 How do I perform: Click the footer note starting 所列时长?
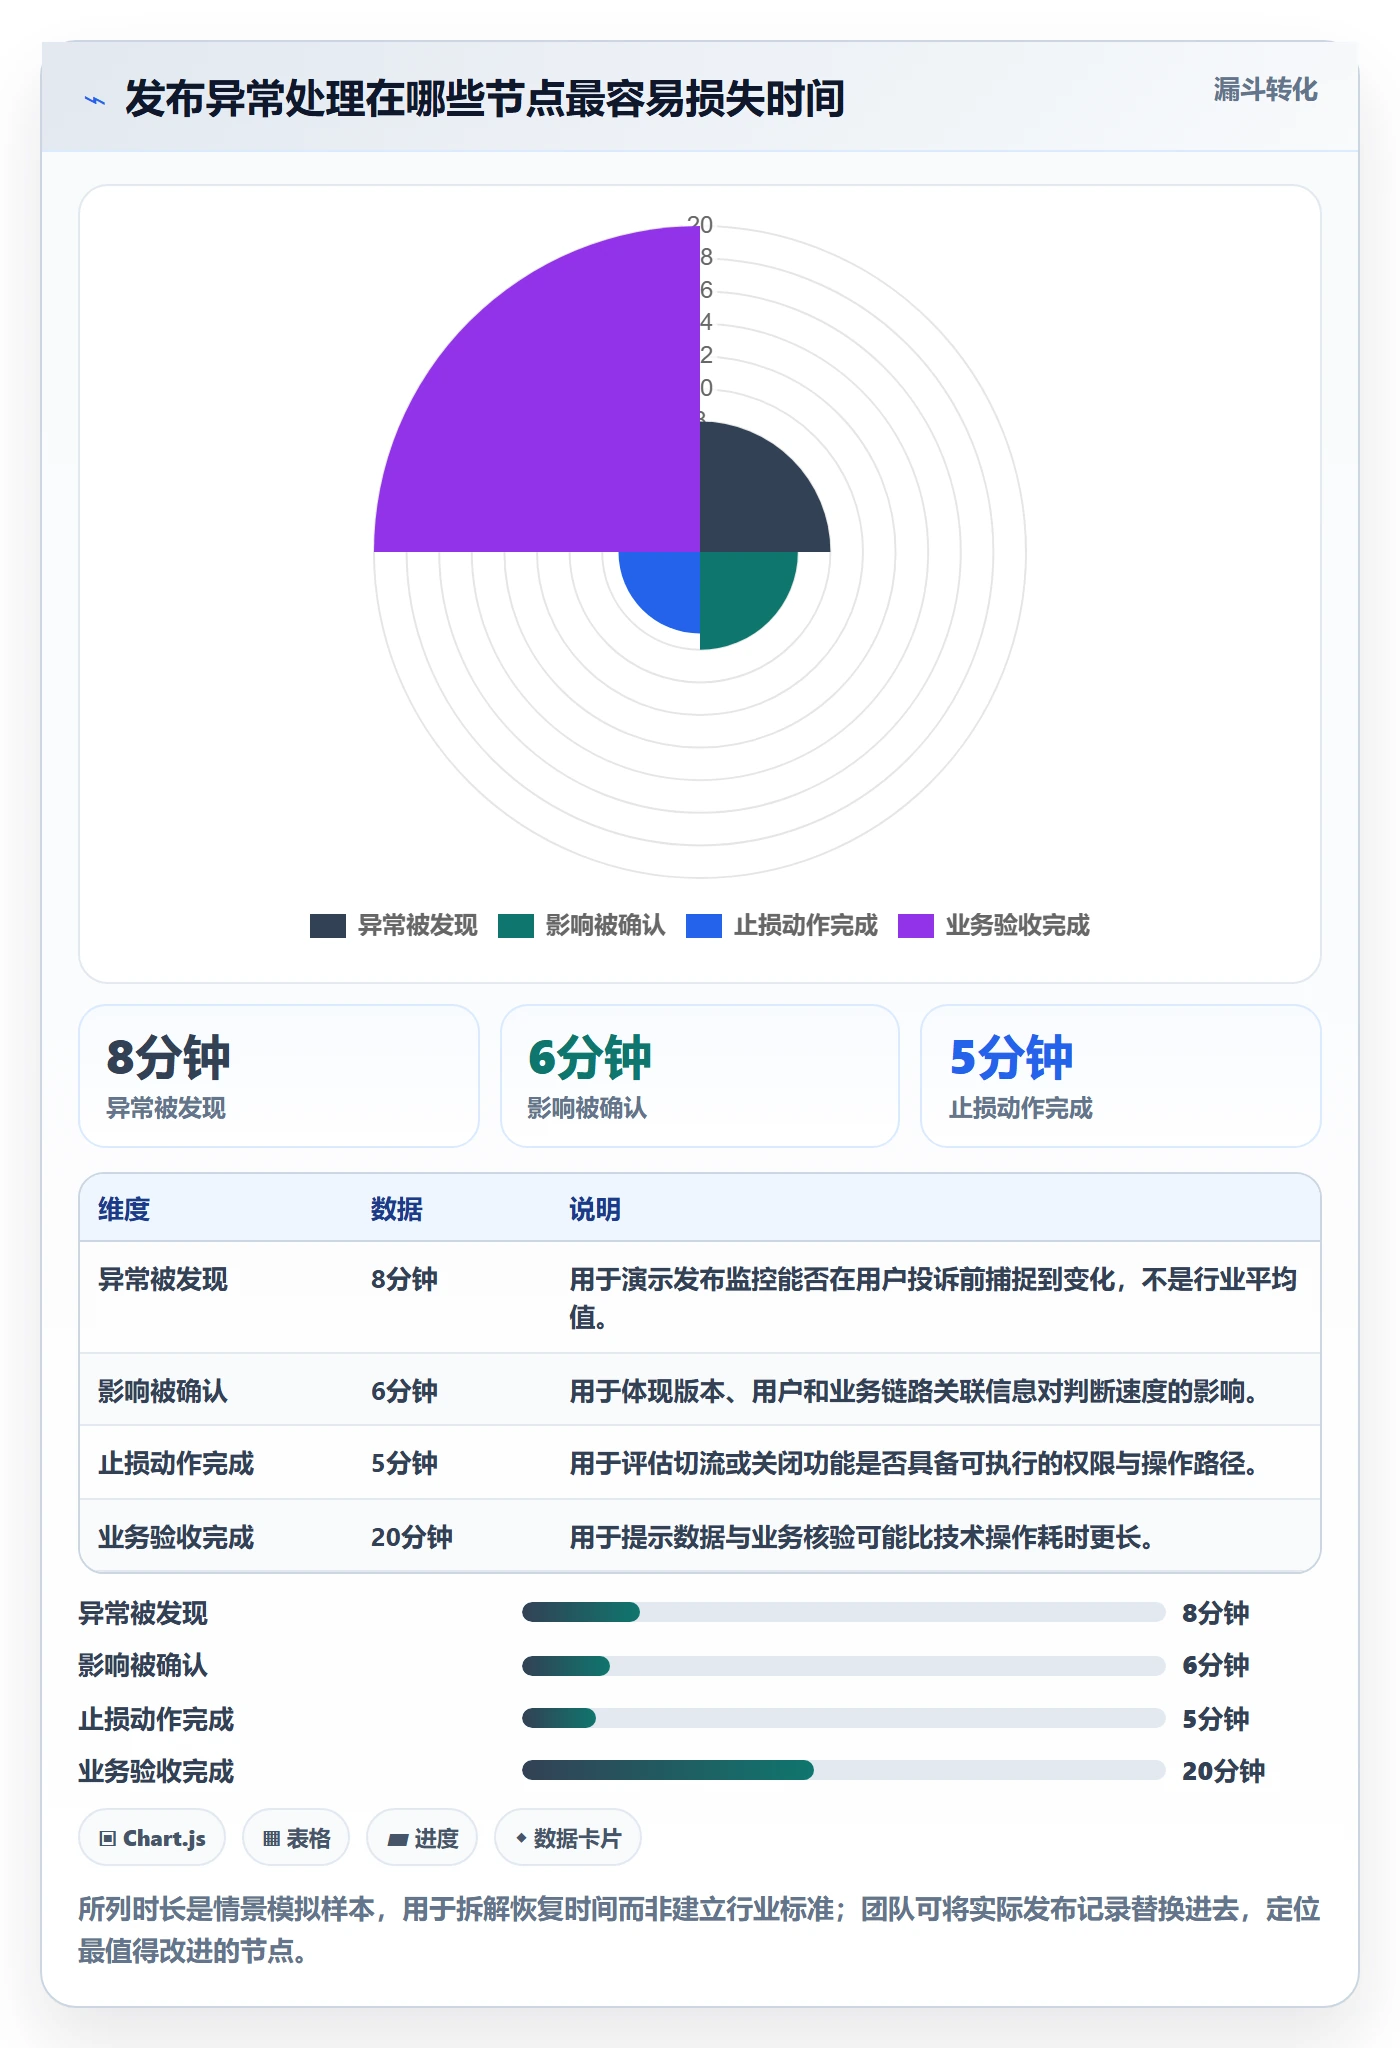coord(699,1930)
